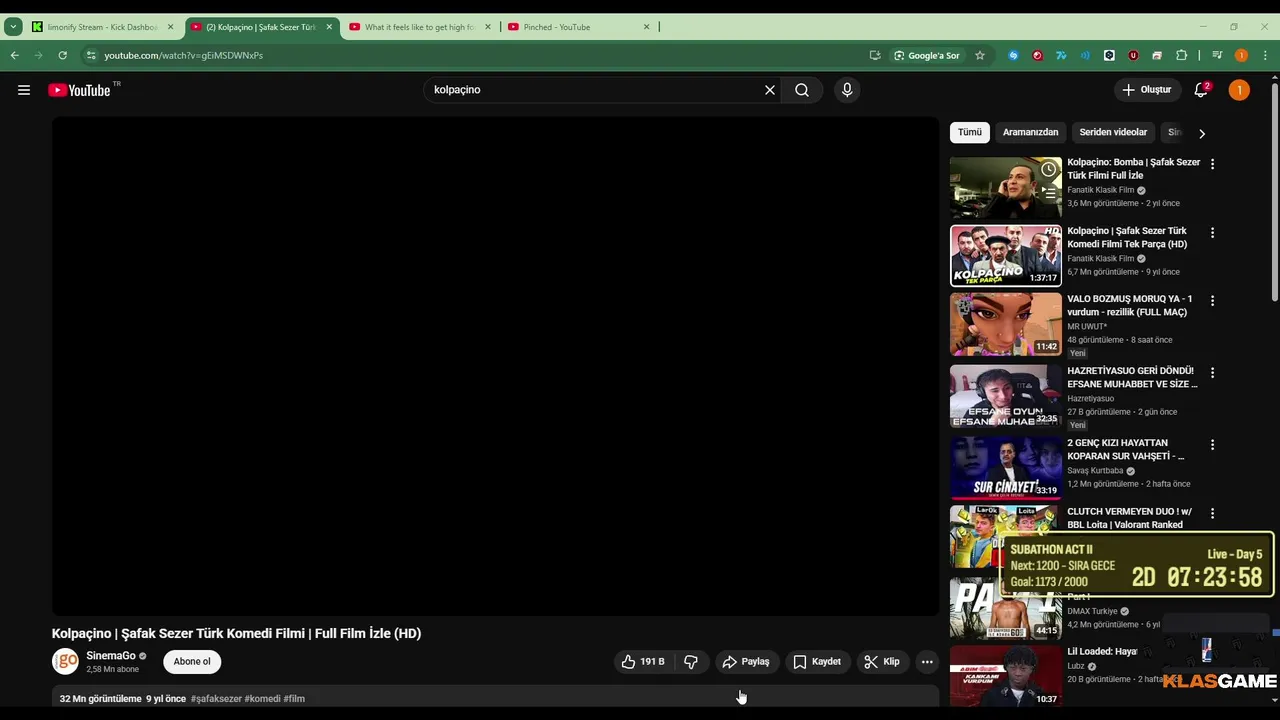Like the video with 191 B likes
Screen dimensions: 1280x720
(642, 661)
